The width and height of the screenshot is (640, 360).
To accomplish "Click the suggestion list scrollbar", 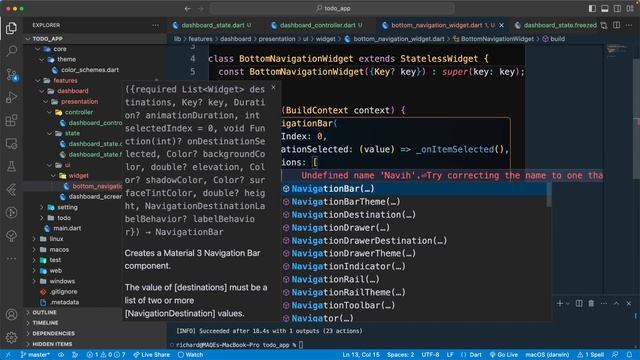I will pos(549,195).
